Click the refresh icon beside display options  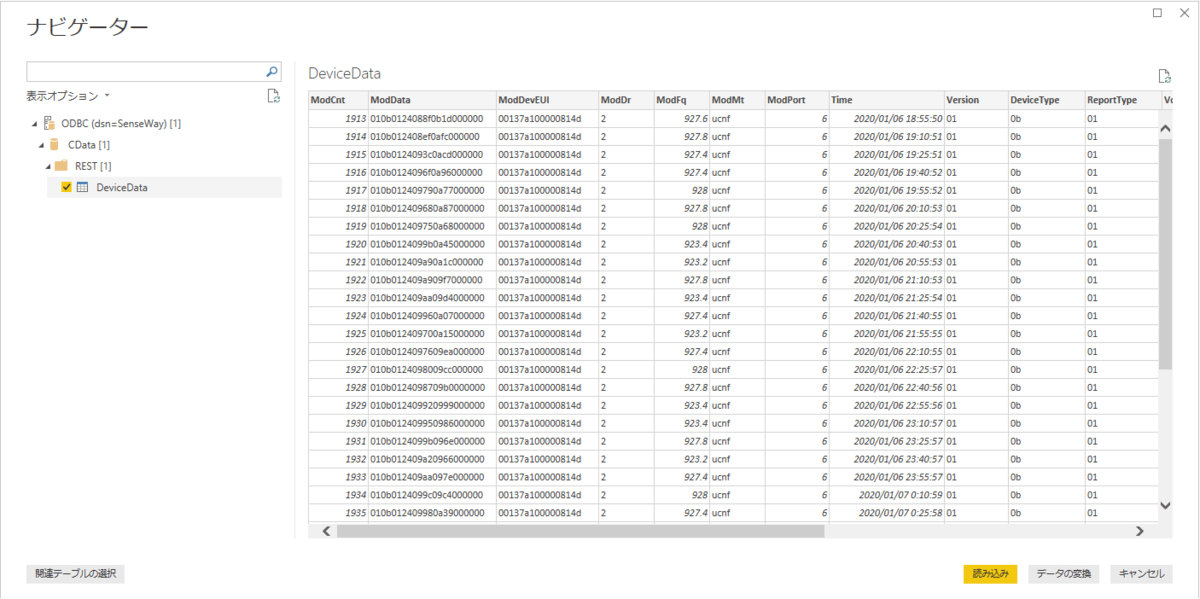(273, 96)
